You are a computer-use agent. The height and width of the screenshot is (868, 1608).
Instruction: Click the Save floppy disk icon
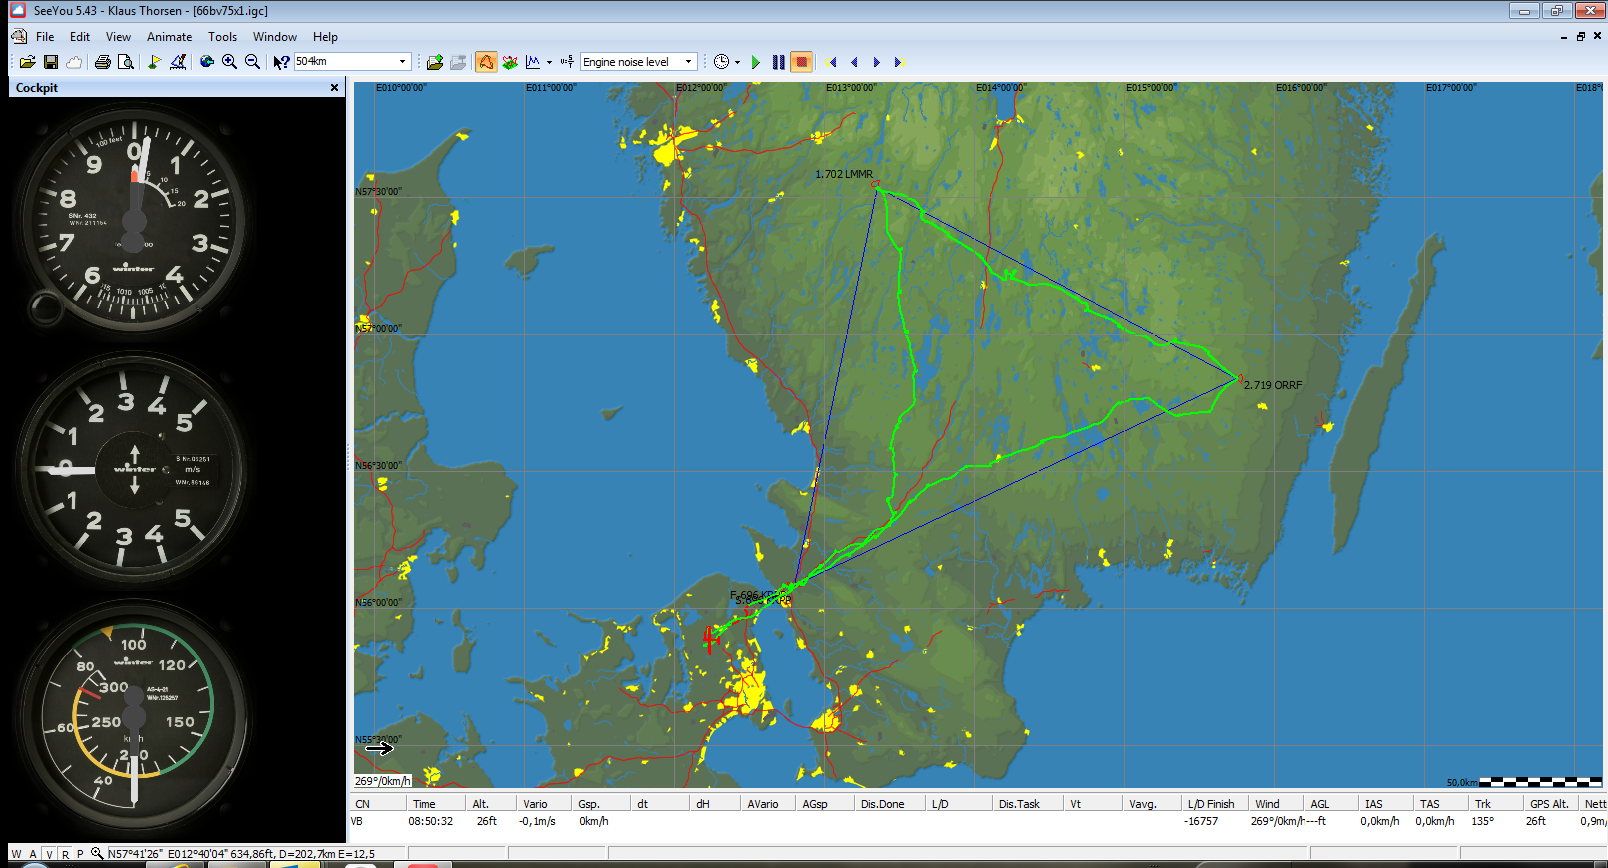tap(51, 62)
